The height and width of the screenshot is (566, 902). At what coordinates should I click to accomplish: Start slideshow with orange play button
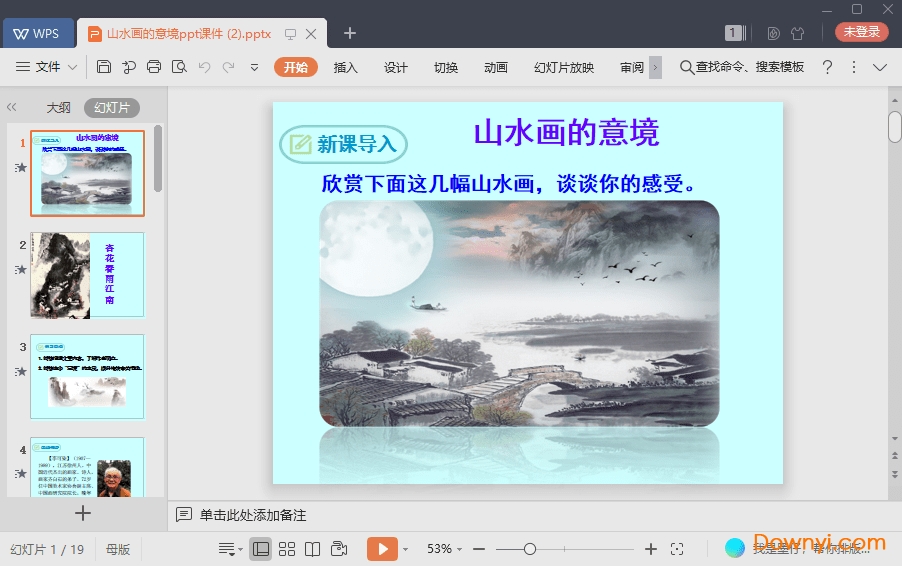click(382, 549)
